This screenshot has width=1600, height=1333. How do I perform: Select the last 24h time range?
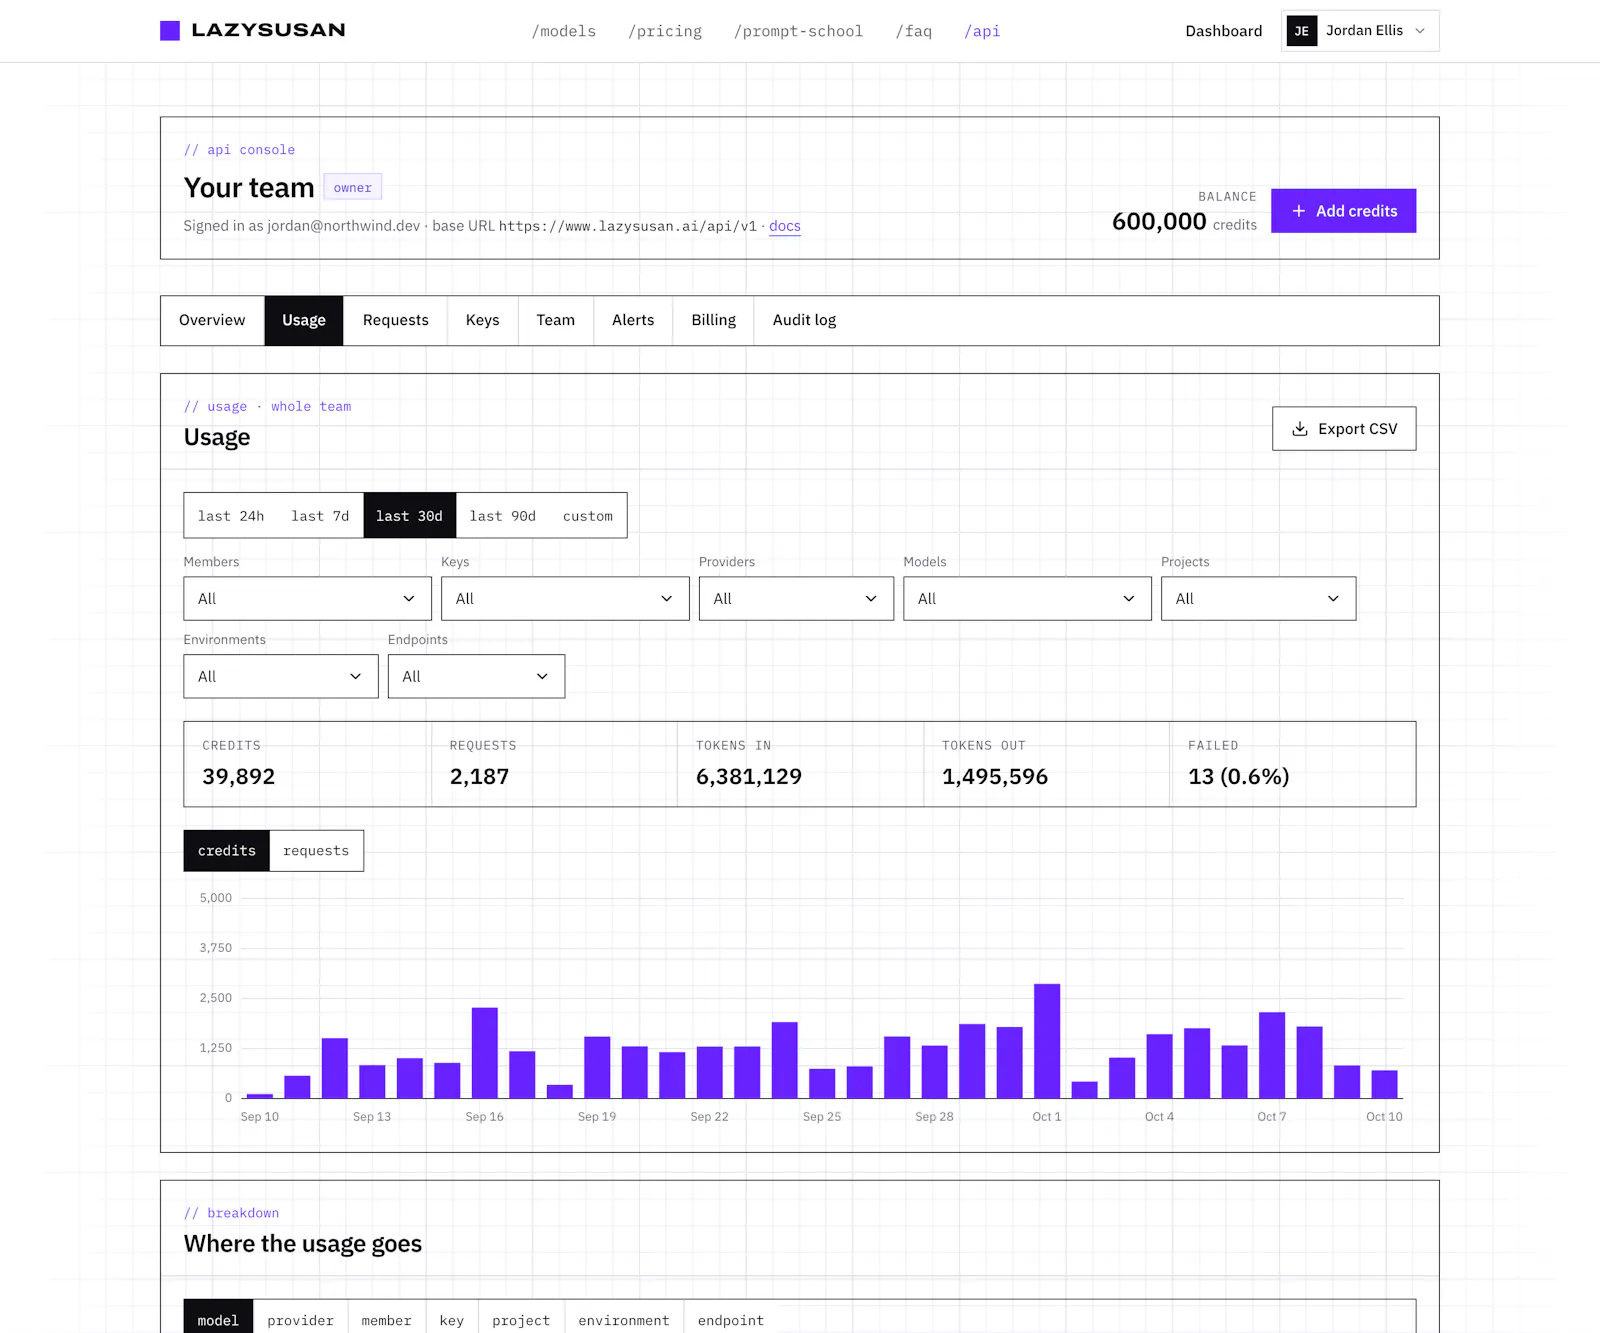231,516
